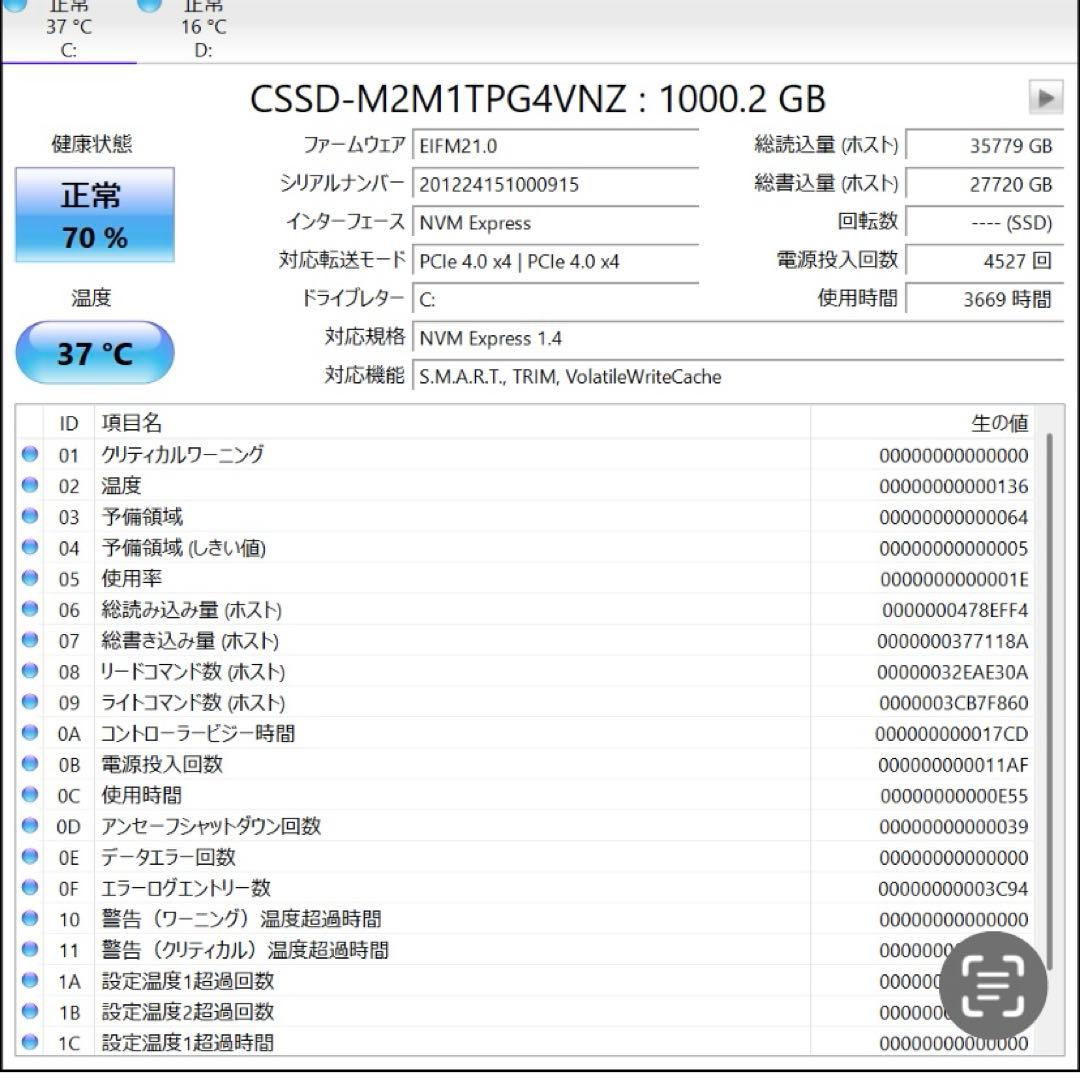
Task: Click the シリアルナンバー value field
Action: pyautogui.click(x=555, y=184)
